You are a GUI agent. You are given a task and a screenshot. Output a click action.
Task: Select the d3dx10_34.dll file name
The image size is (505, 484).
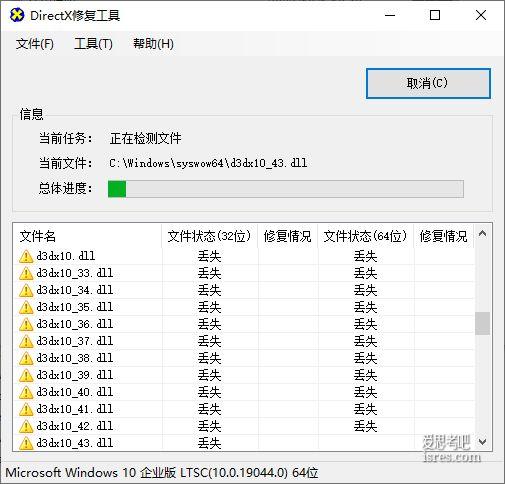(75, 290)
